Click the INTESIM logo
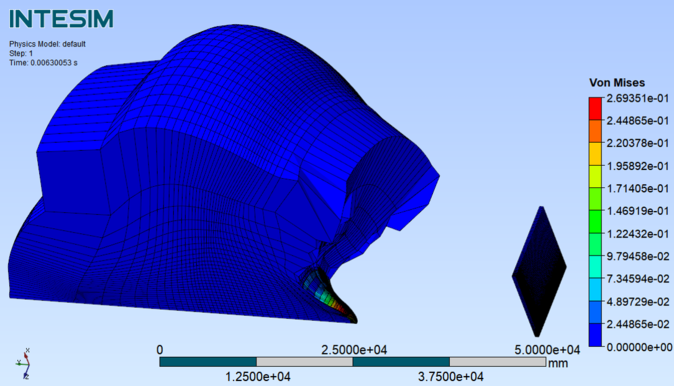The image size is (674, 386). [x=61, y=19]
